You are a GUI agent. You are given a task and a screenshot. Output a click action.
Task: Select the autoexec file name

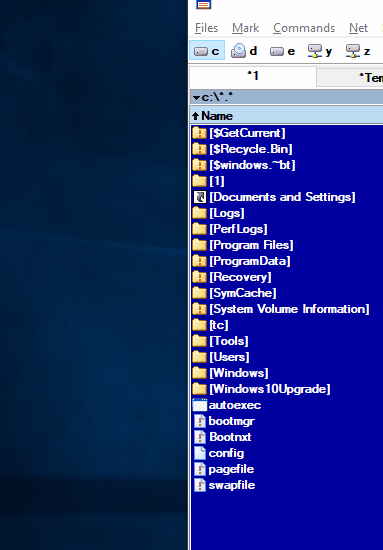[235, 405]
